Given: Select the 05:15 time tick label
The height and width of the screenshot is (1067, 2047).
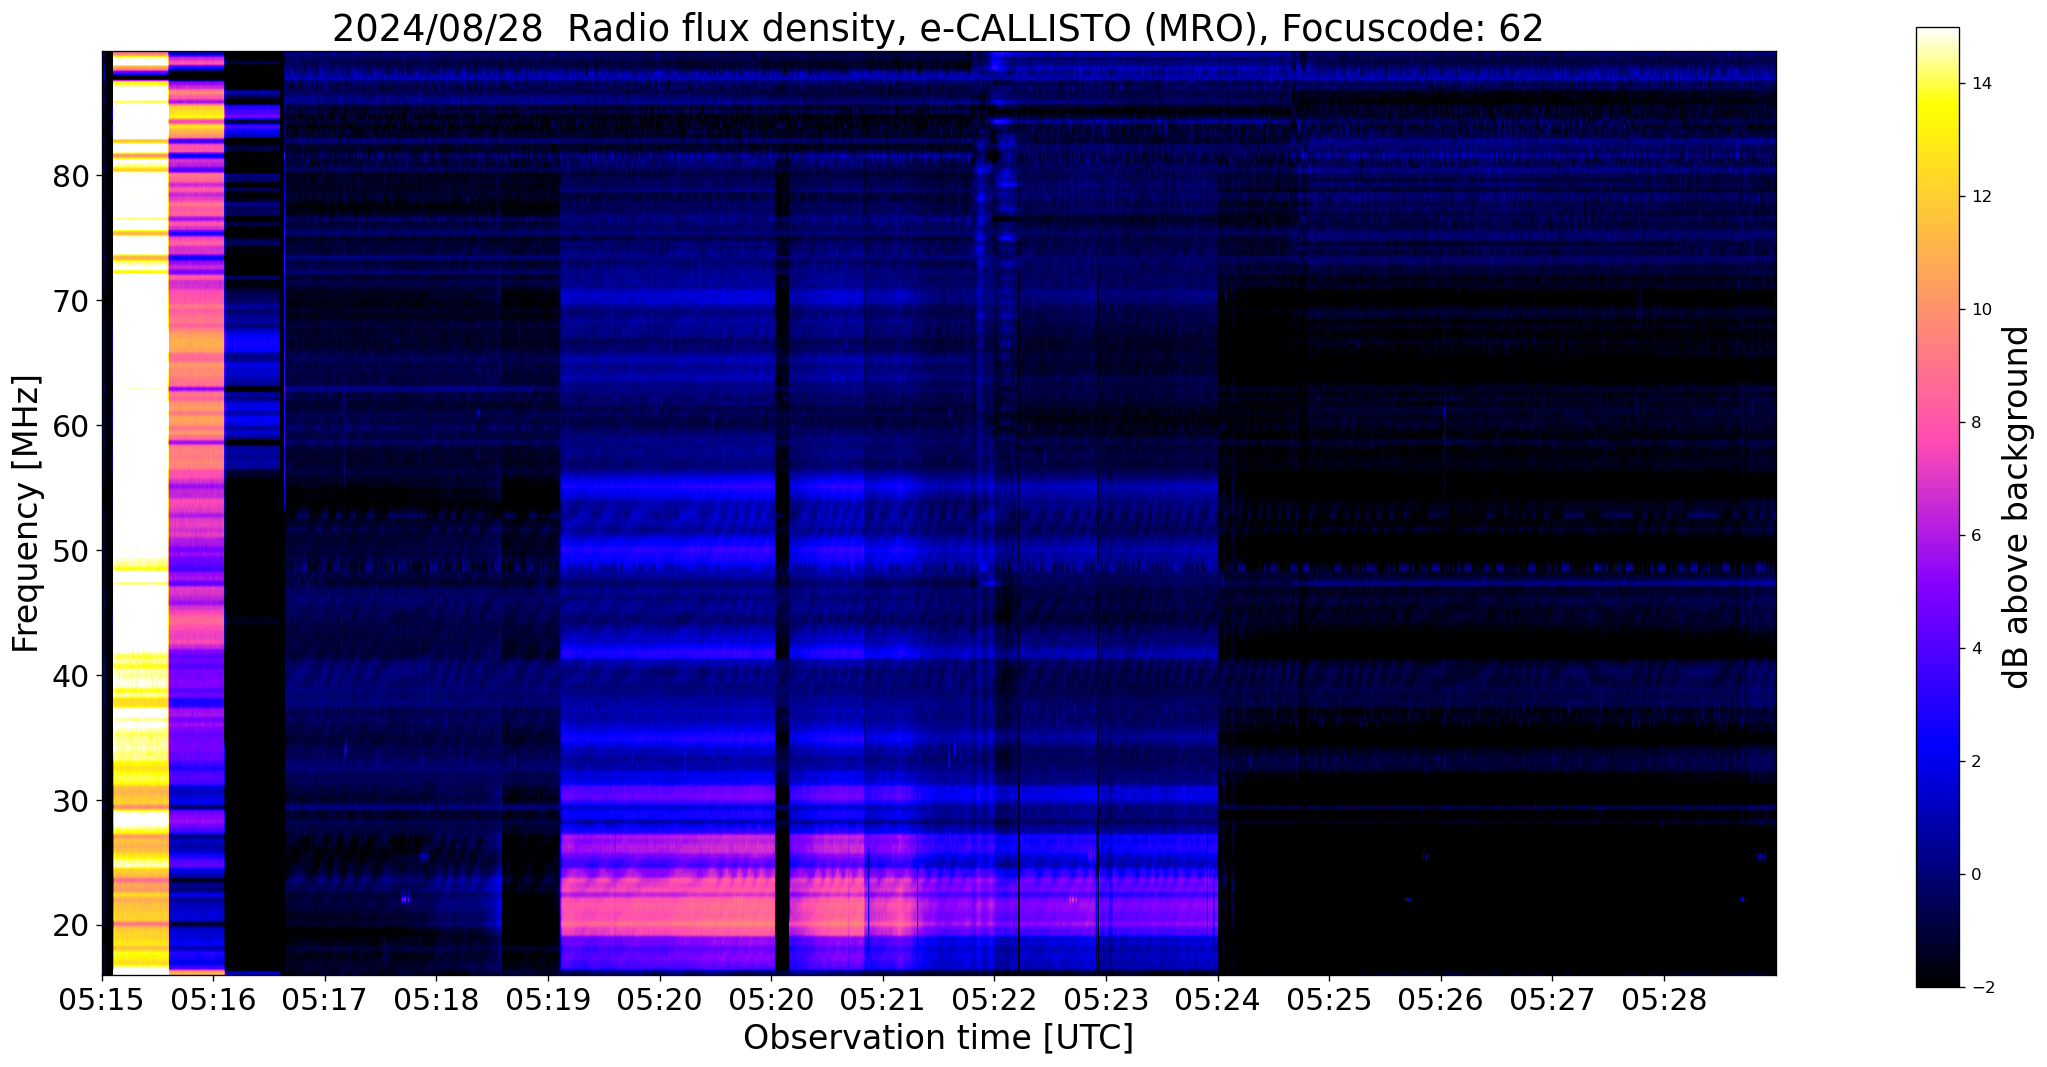Looking at the screenshot, I should [x=102, y=999].
